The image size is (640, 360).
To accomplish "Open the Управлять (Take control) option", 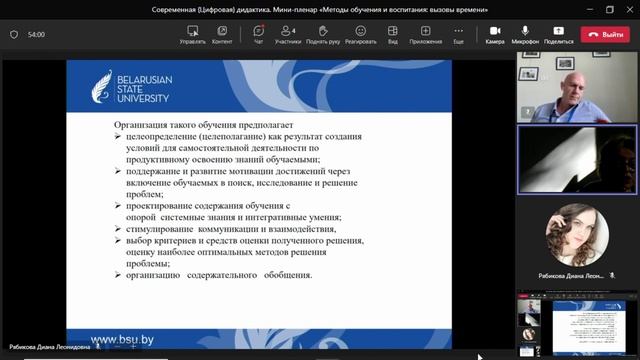I will tap(193, 35).
